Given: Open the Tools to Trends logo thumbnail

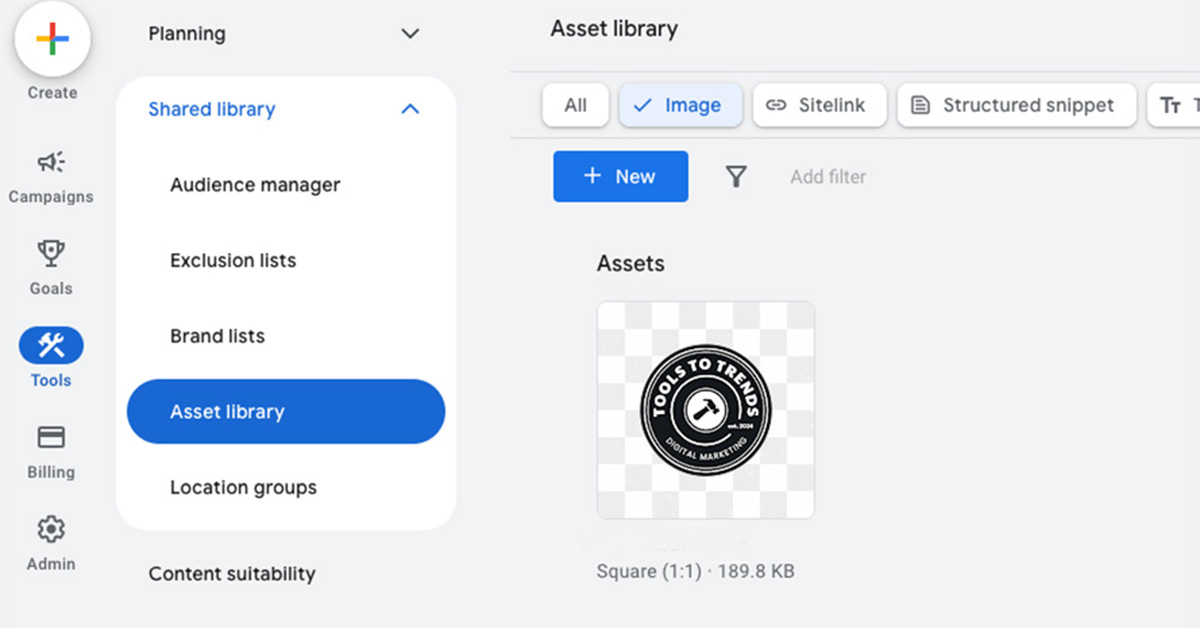Looking at the screenshot, I should (x=706, y=410).
